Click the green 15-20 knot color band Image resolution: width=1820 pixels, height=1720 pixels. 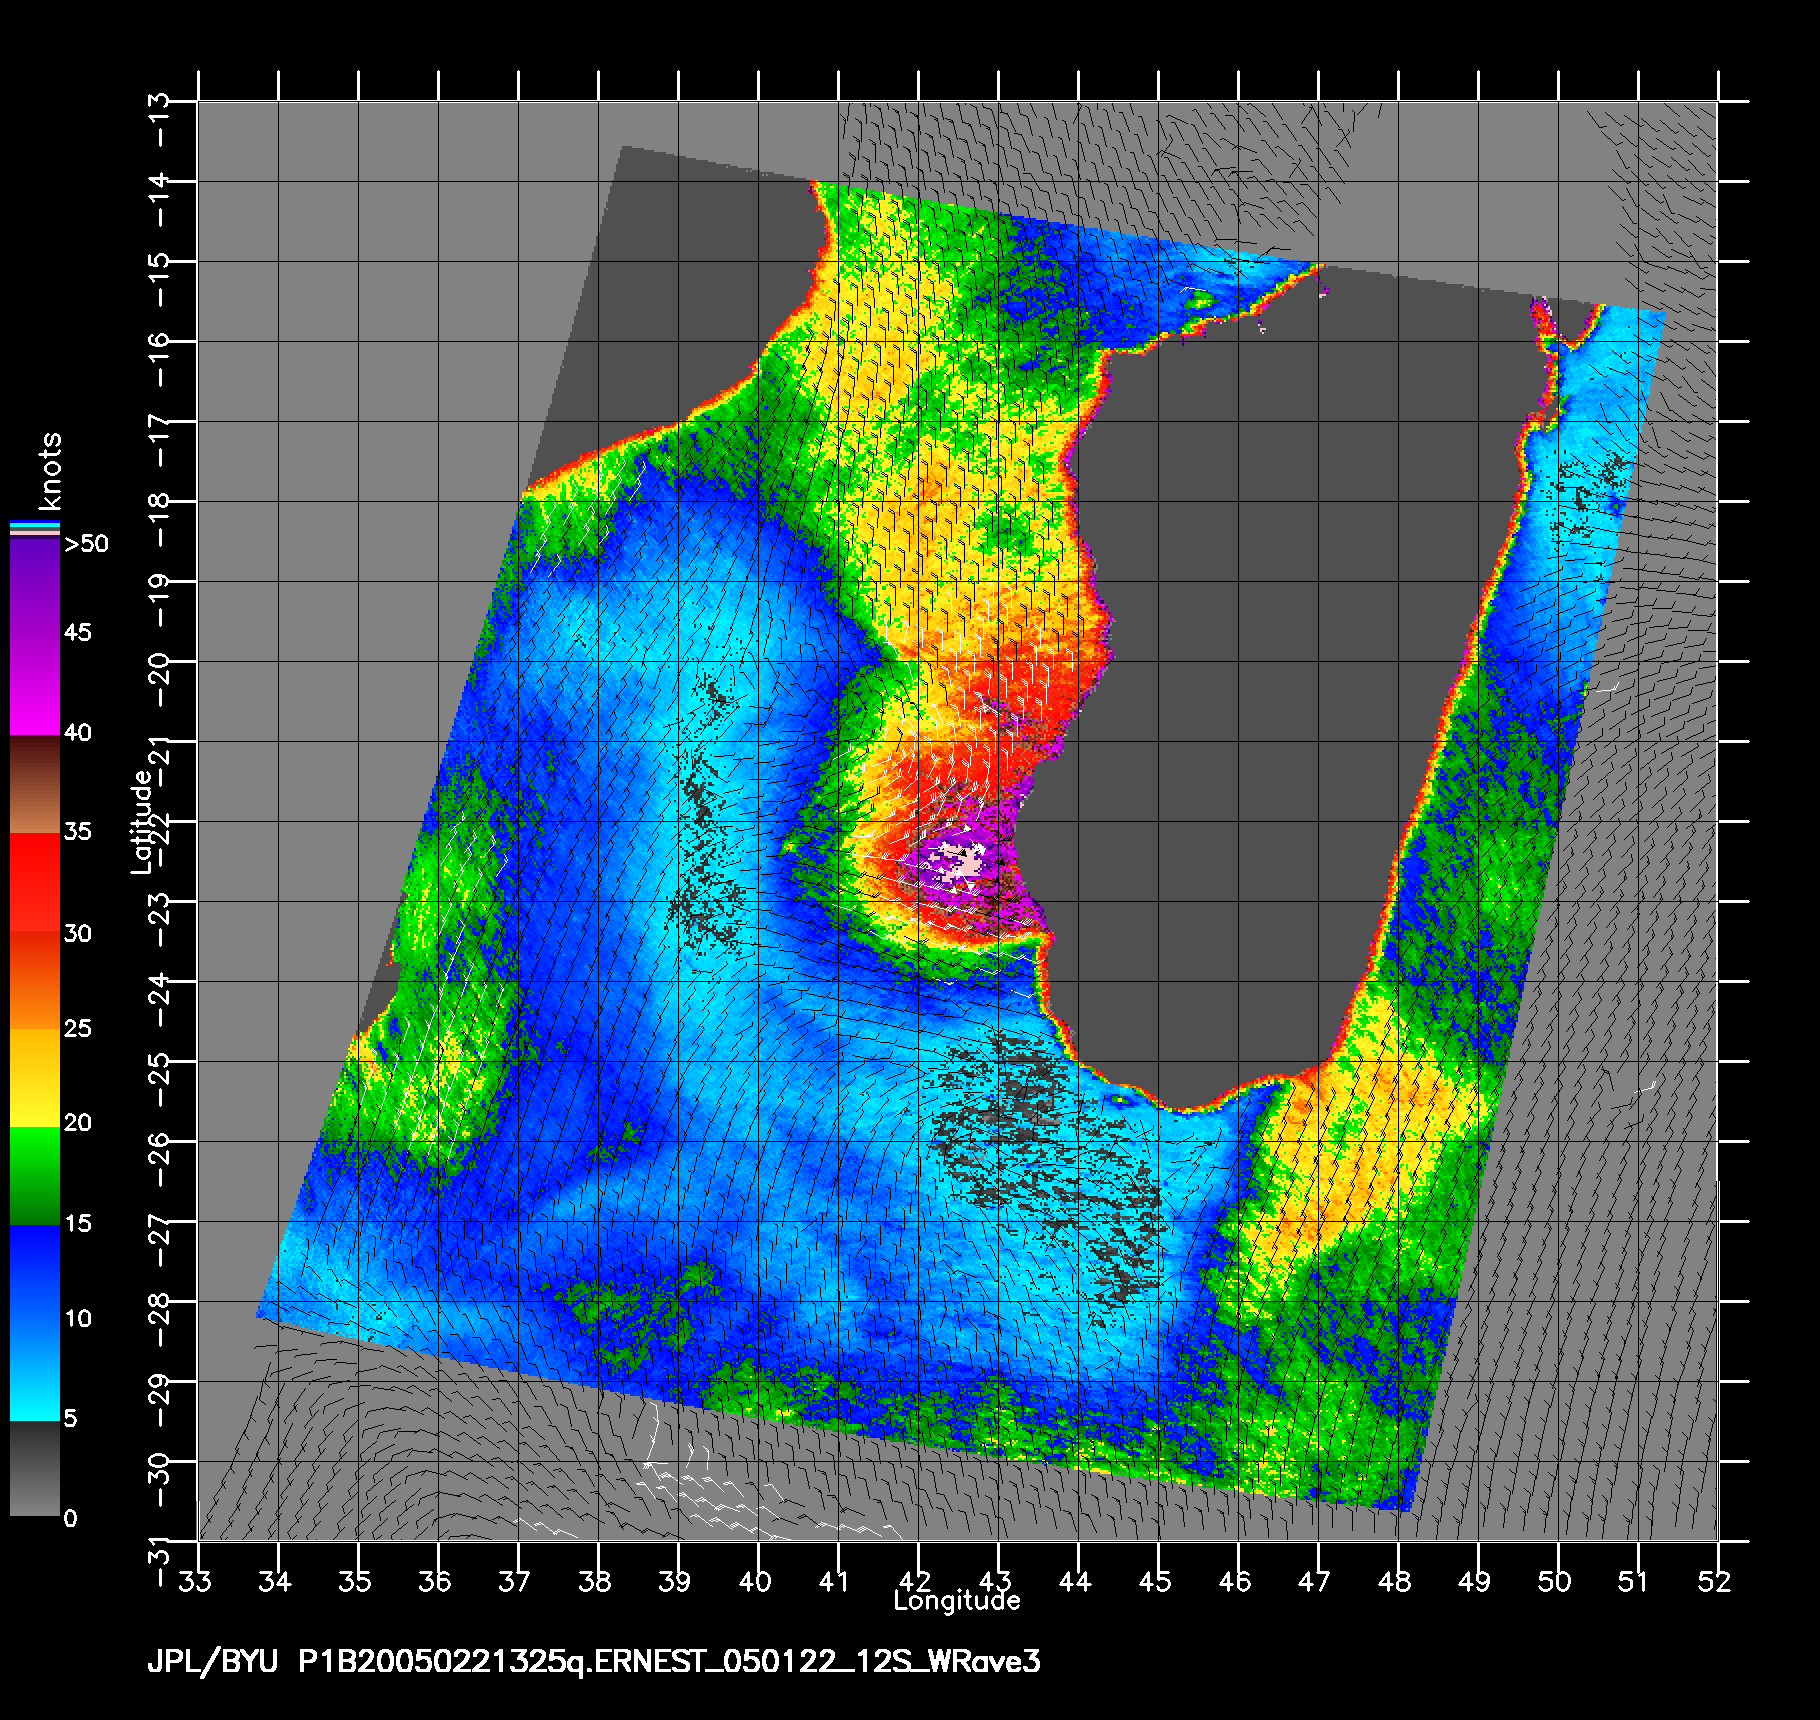[x=35, y=1176]
